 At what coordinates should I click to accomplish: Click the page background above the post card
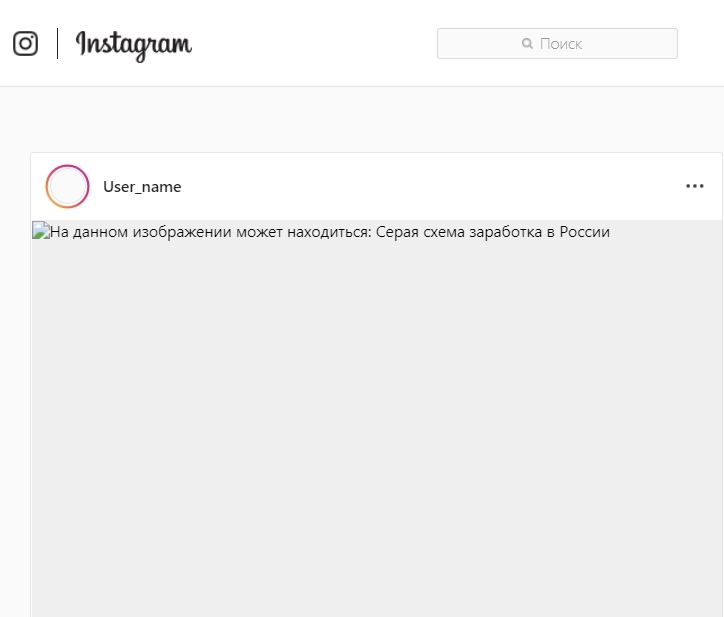[362, 119]
